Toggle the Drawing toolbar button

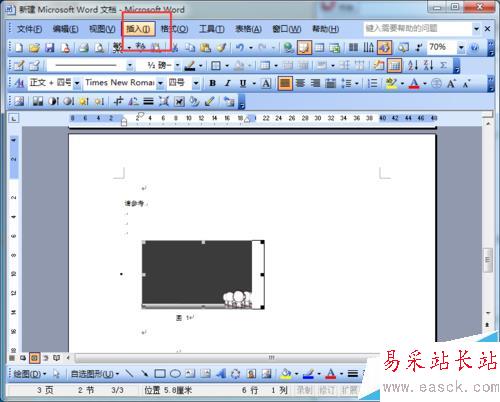point(384,48)
